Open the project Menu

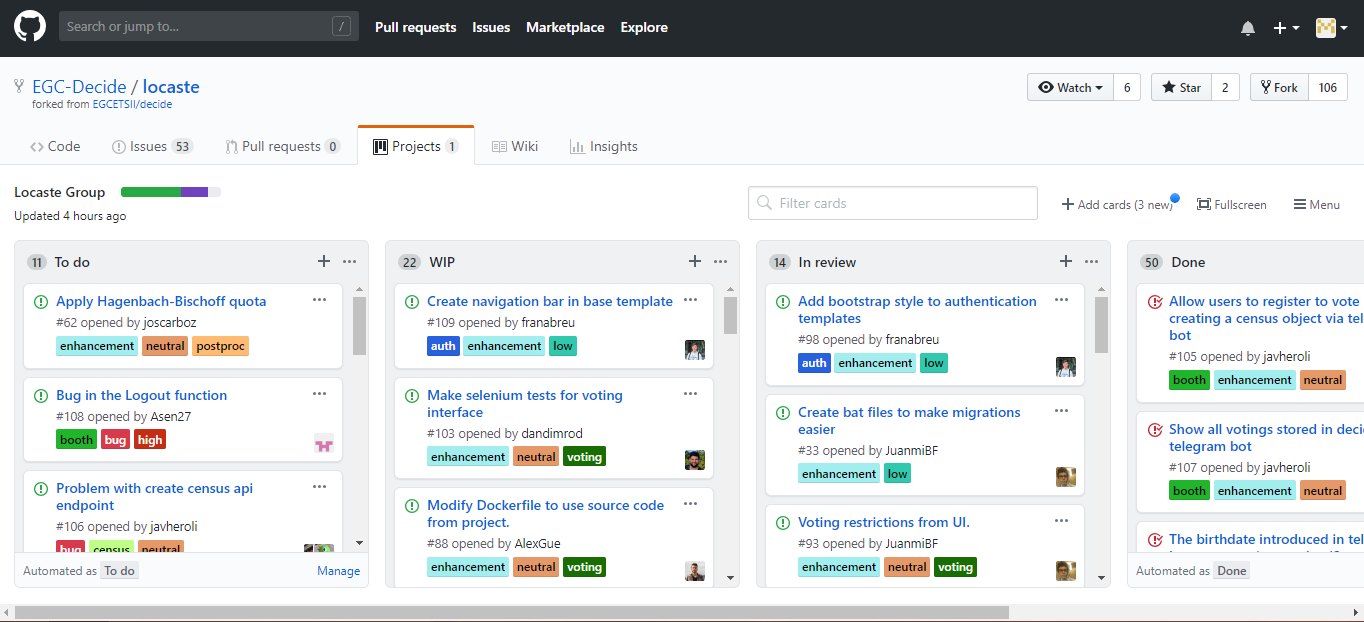(1316, 204)
